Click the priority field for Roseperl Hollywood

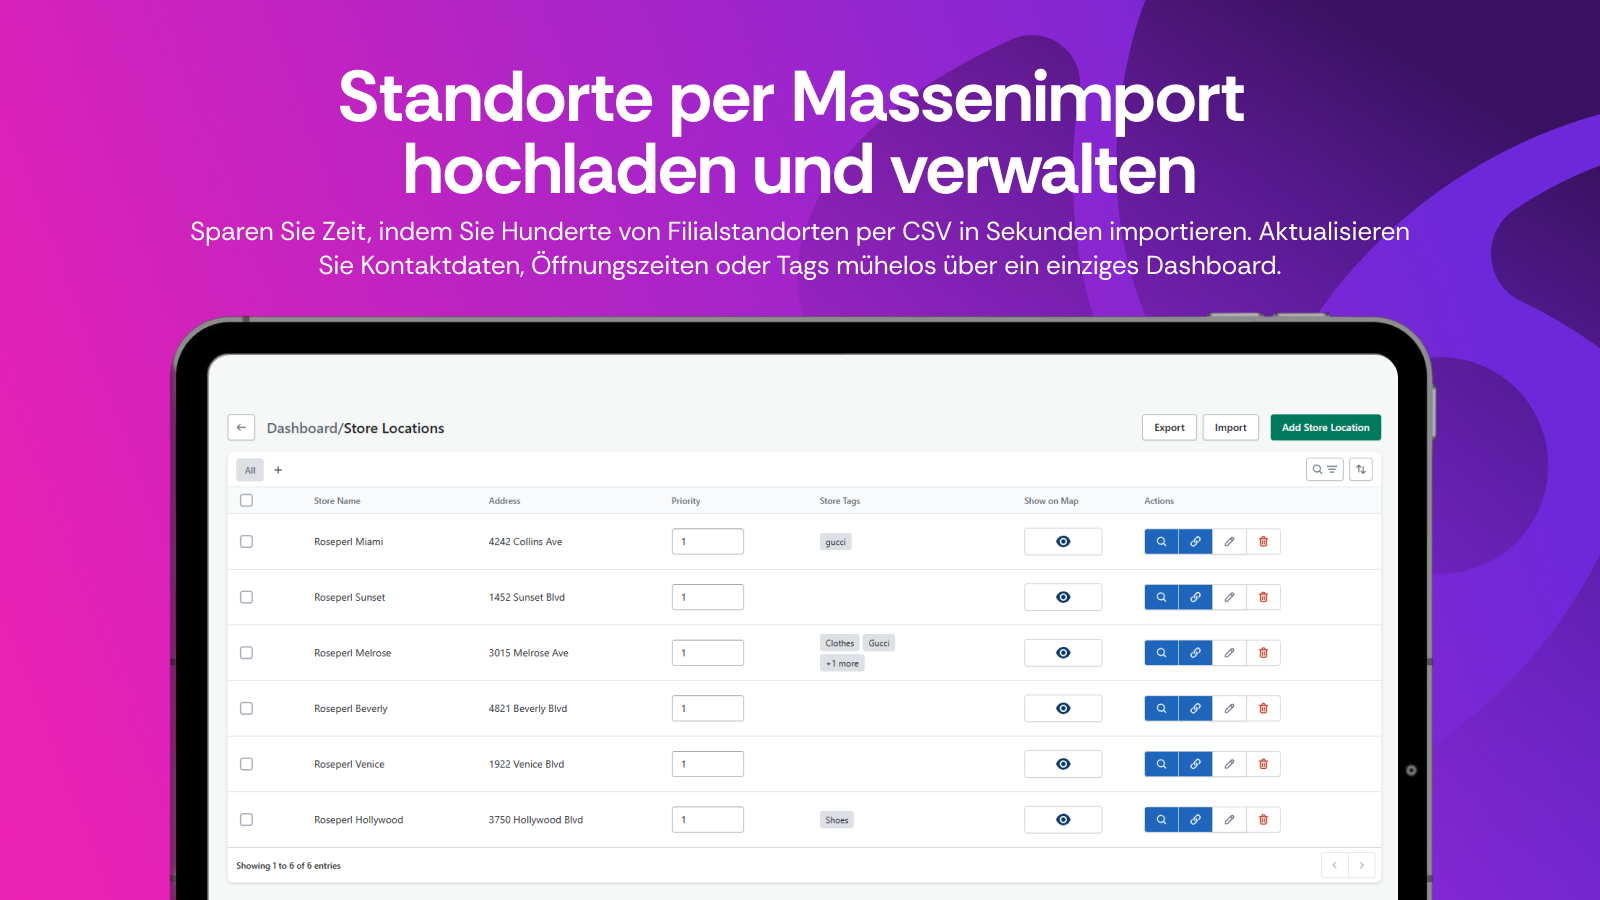coord(707,819)
